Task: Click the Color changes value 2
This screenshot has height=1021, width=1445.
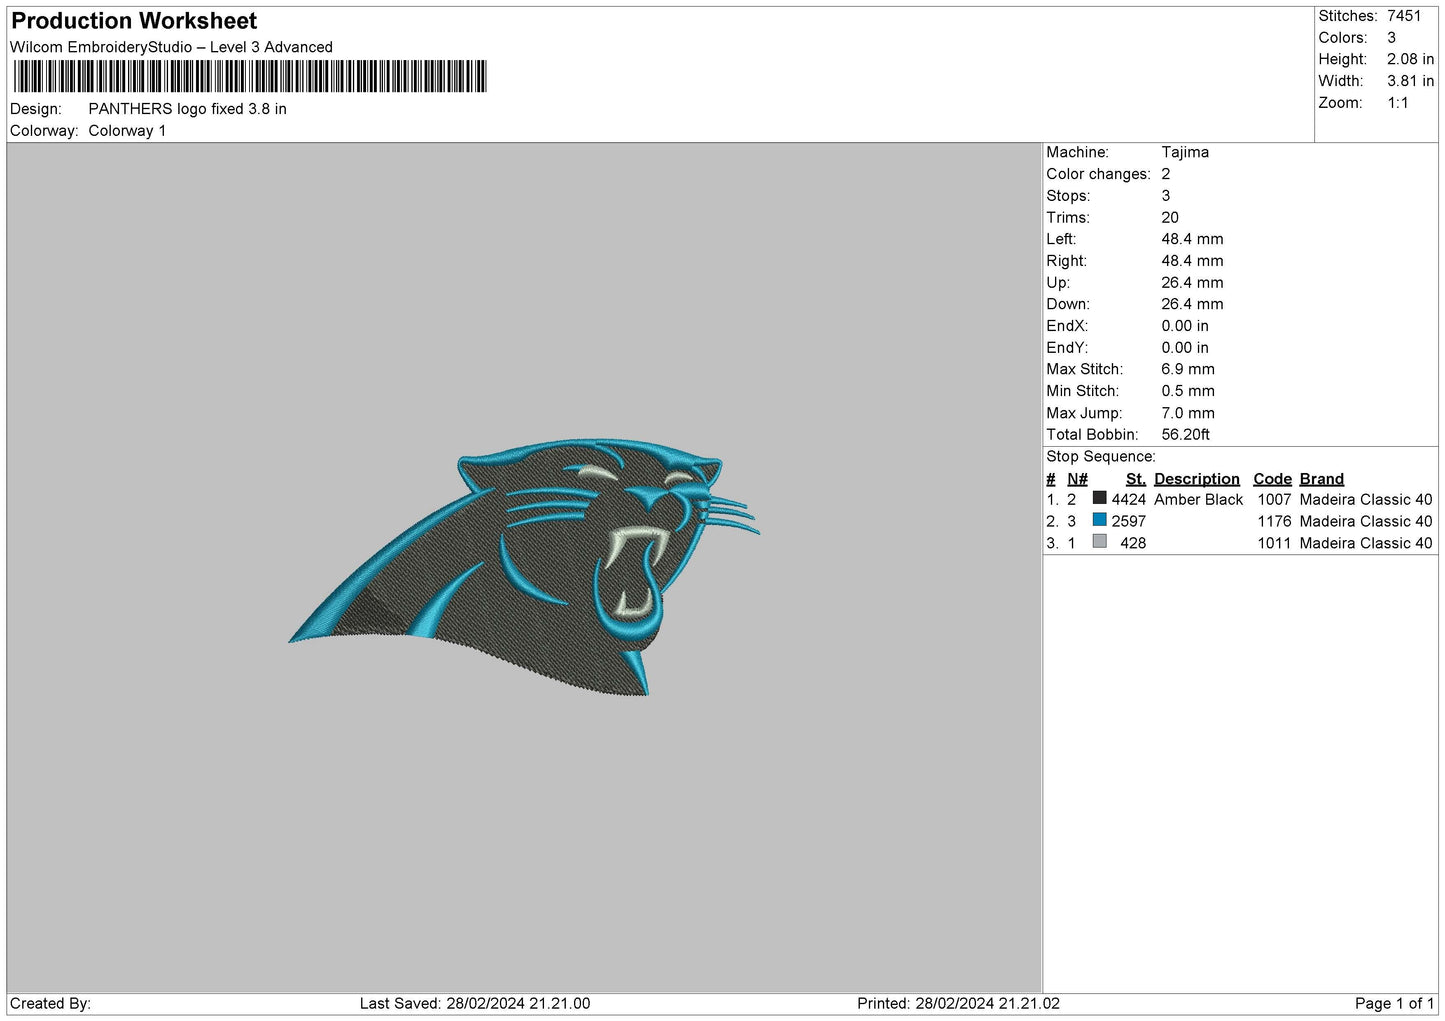Action: pos(1165,174)
